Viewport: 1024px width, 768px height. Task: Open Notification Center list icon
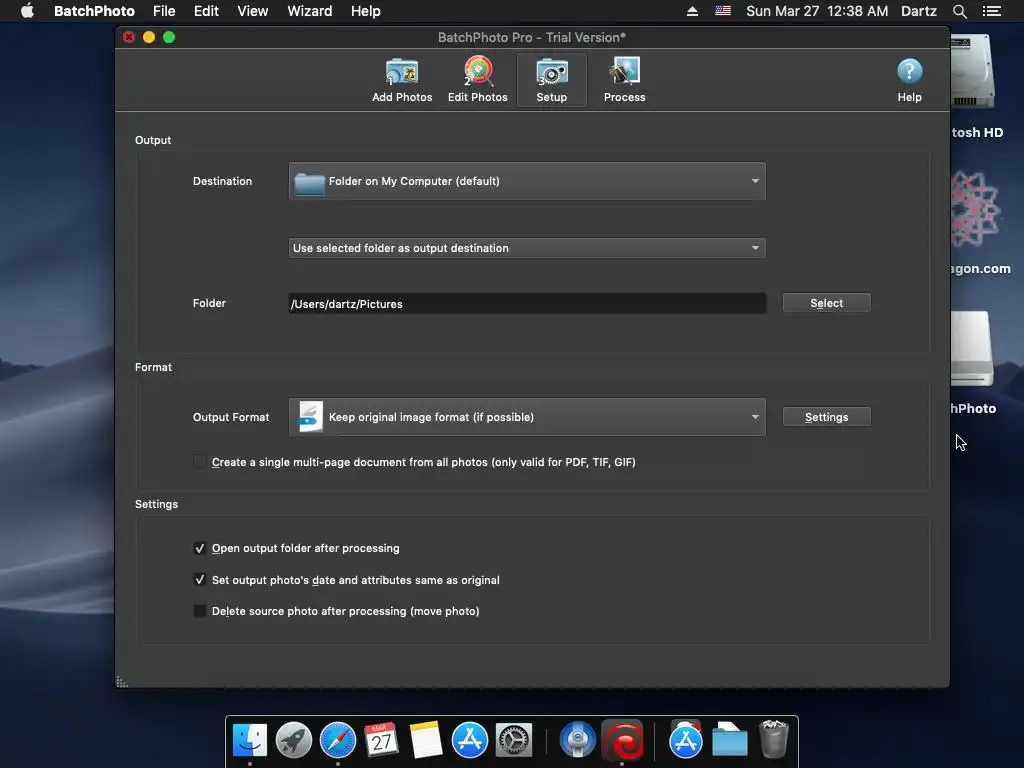point(991,11)
